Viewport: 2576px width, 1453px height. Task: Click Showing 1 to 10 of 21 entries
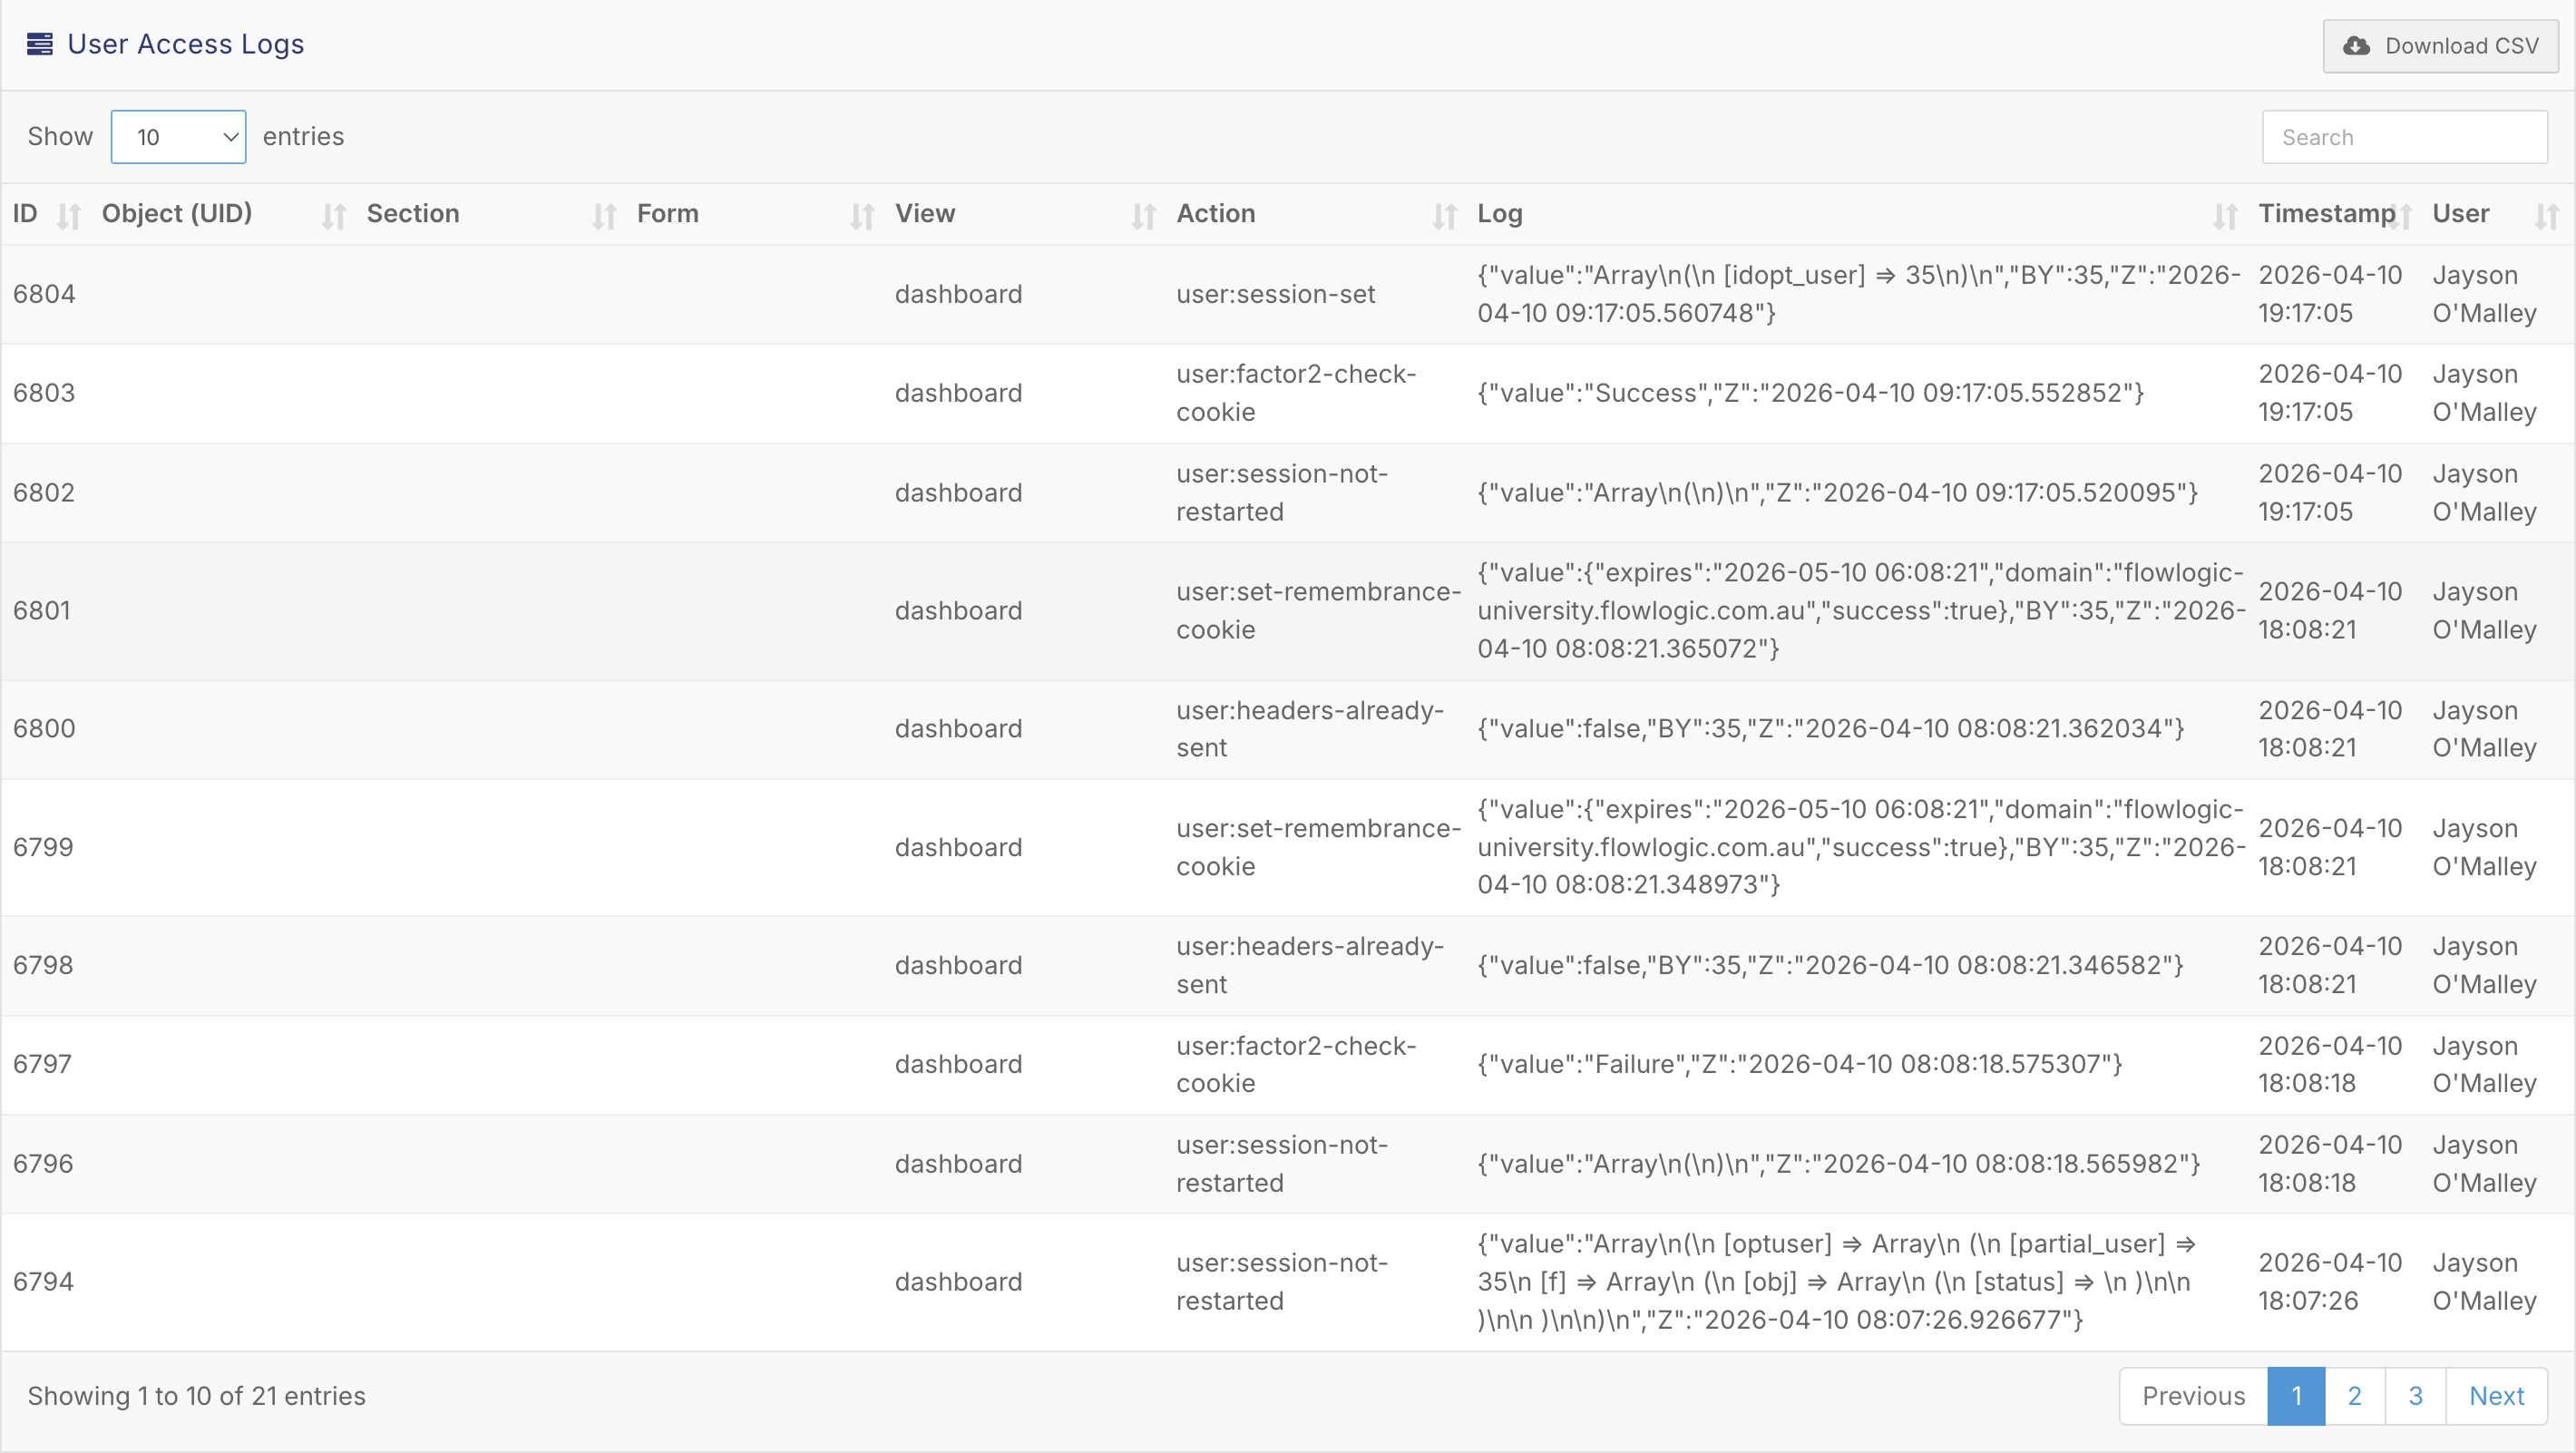point(196,1396)
